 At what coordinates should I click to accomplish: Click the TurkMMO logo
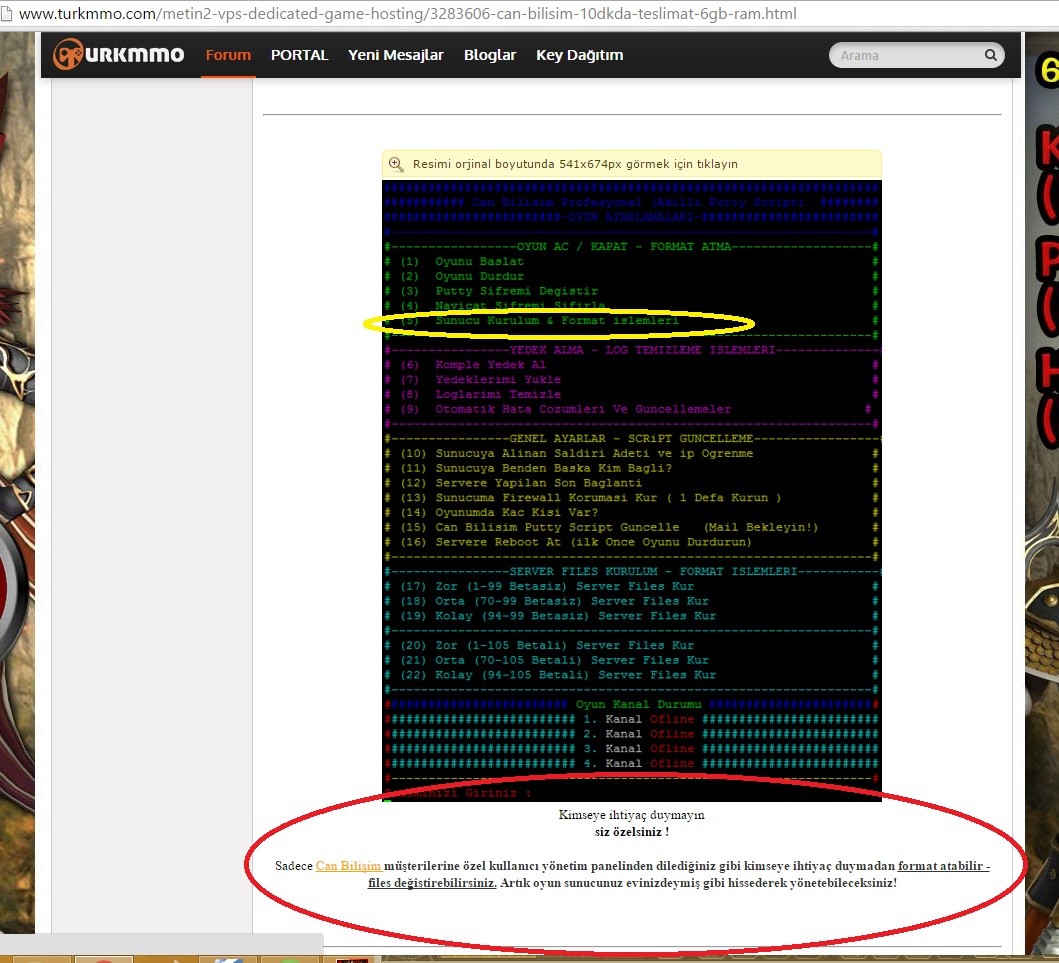tap(119, 55)
